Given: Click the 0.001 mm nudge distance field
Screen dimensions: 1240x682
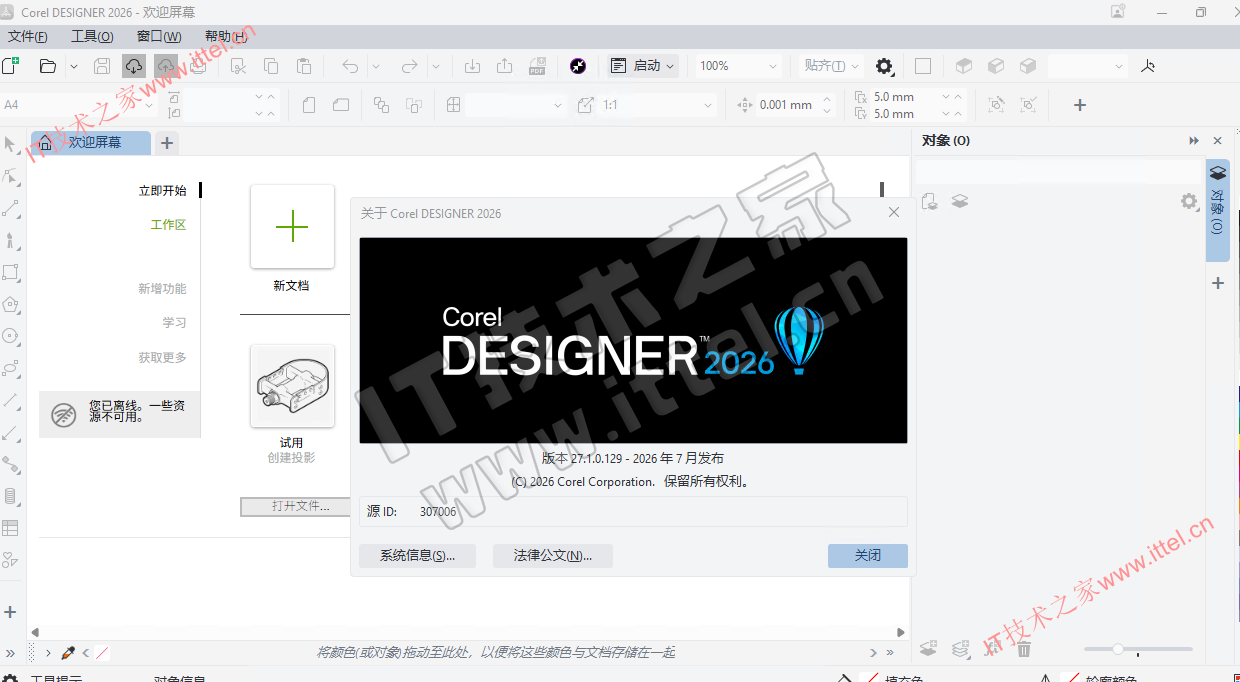Looking at the screenshot, I should click(786, 105).
